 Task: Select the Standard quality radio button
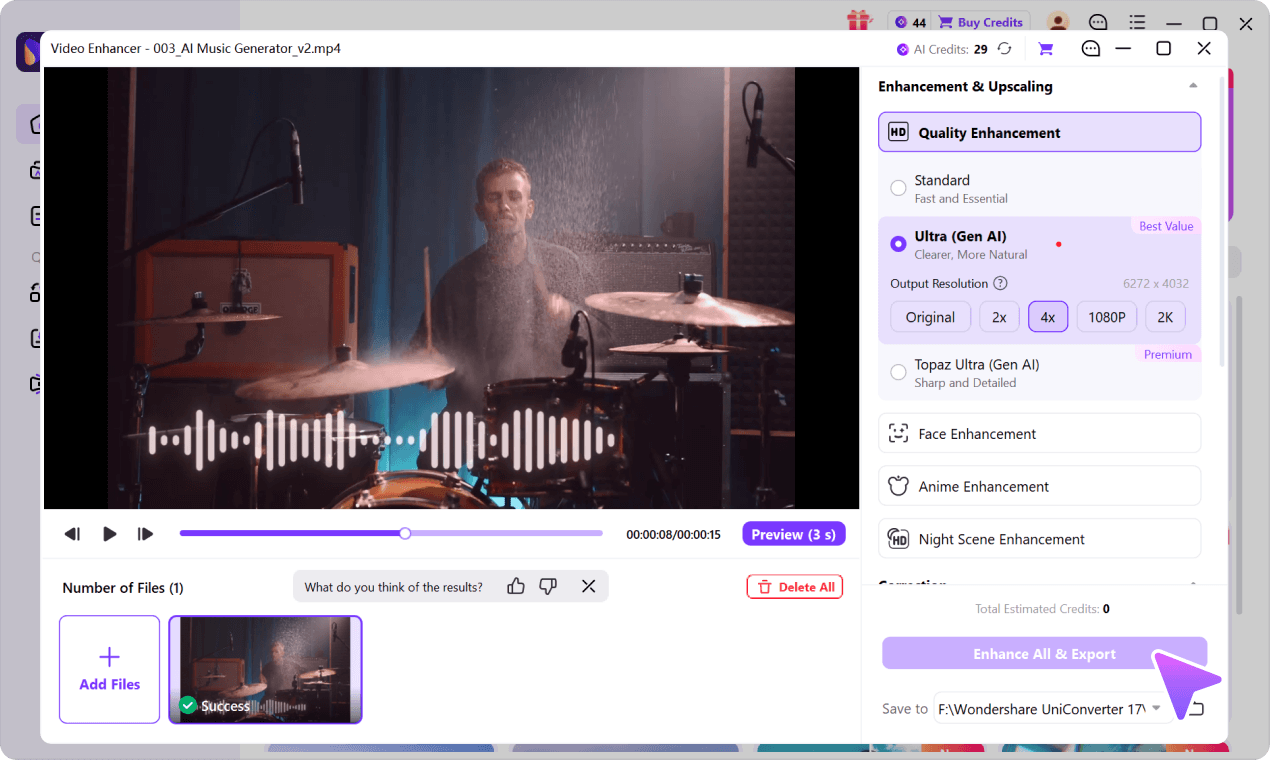[x=898, y=188]
